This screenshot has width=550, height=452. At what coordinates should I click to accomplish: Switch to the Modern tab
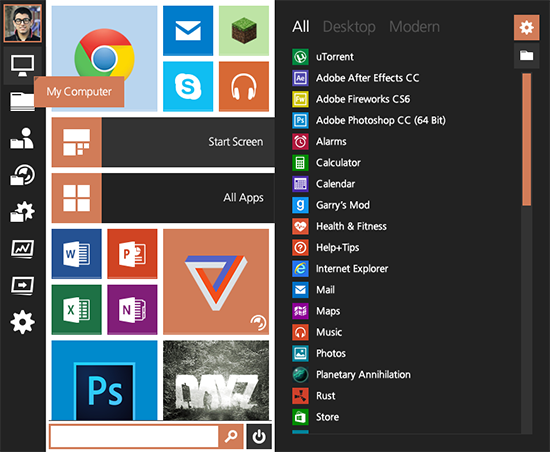pos(414,27)
